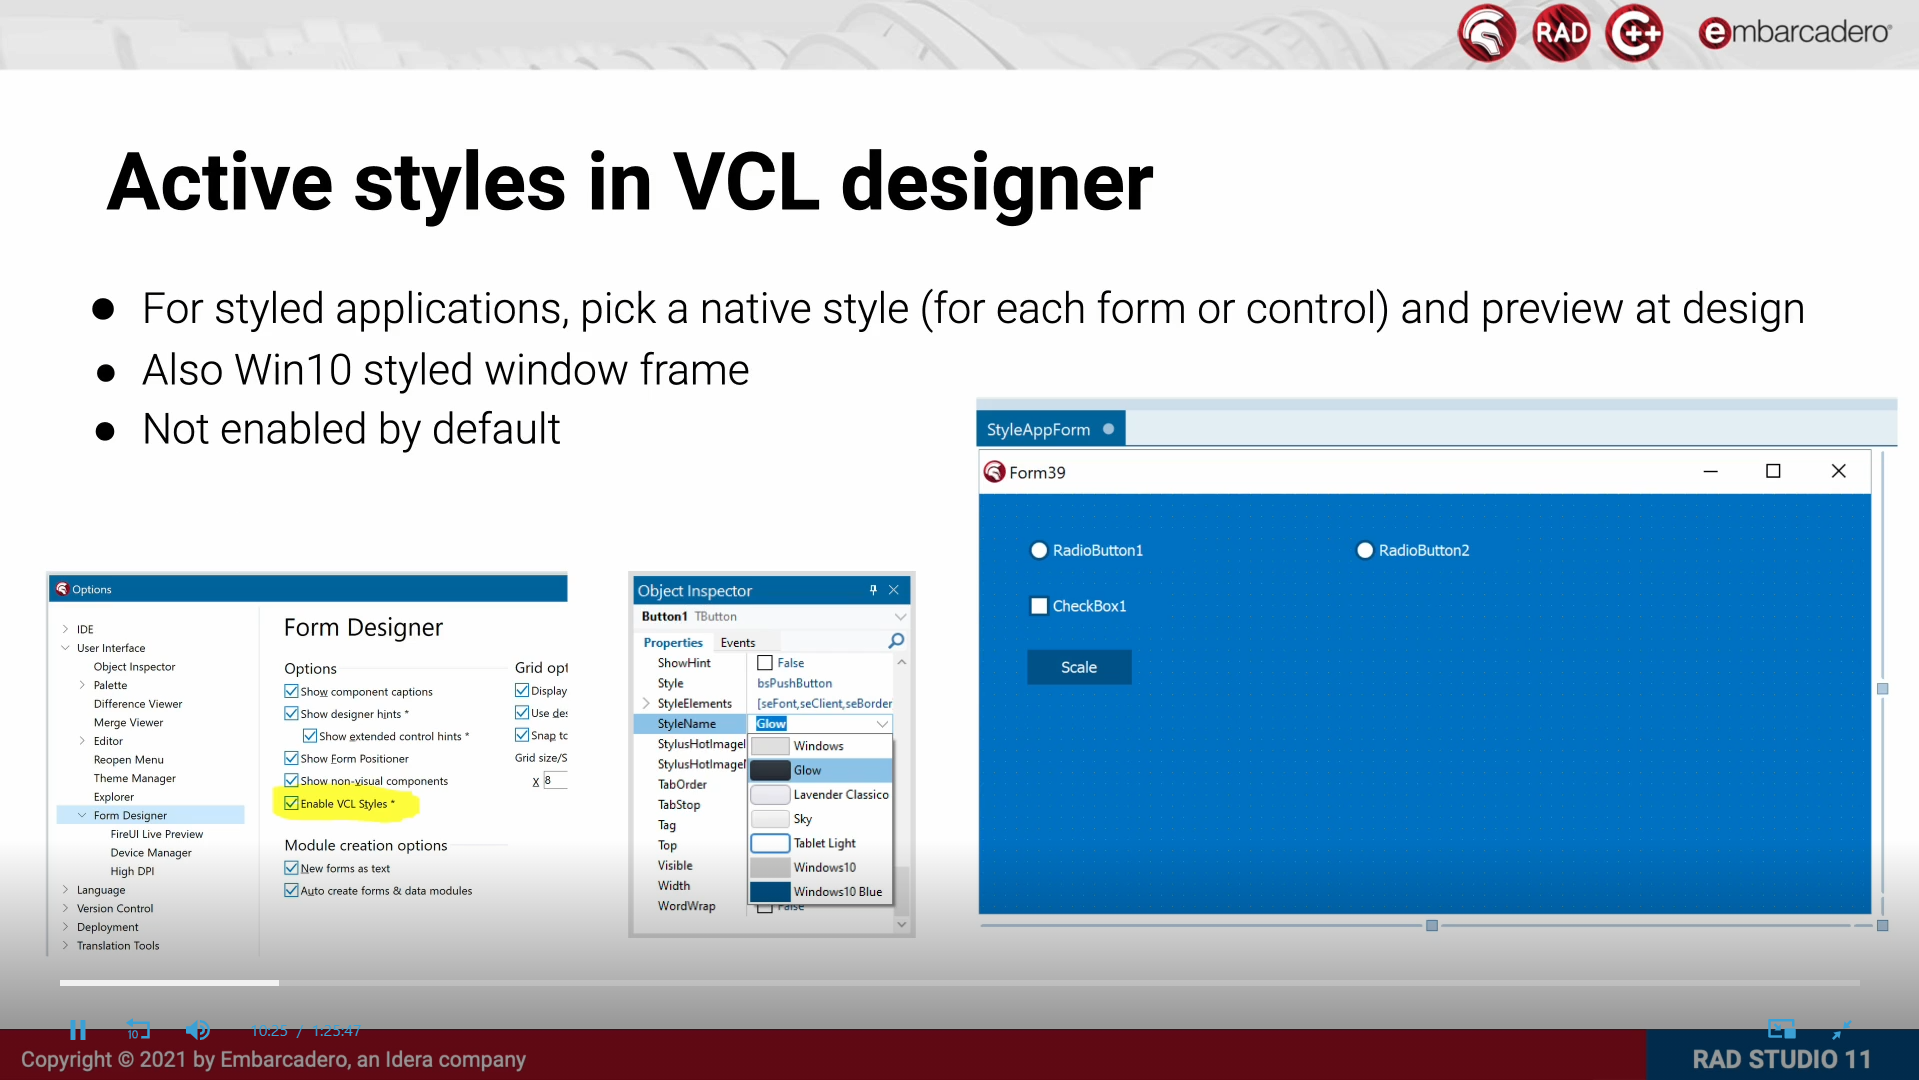Select Object Inspector in Options tree

[134, 667]
